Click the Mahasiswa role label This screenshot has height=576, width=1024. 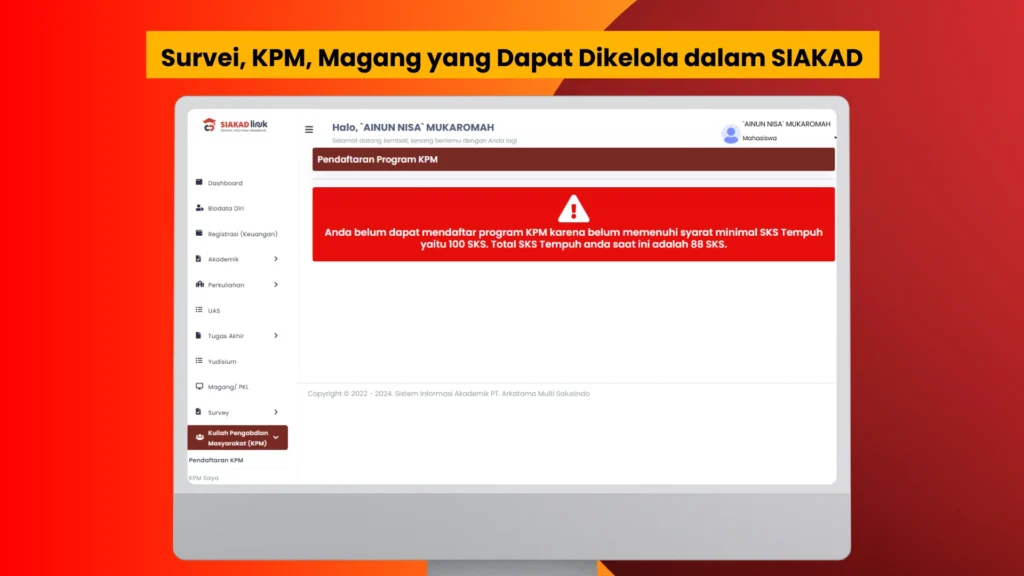pyautogui.click(x=760, y=138)
